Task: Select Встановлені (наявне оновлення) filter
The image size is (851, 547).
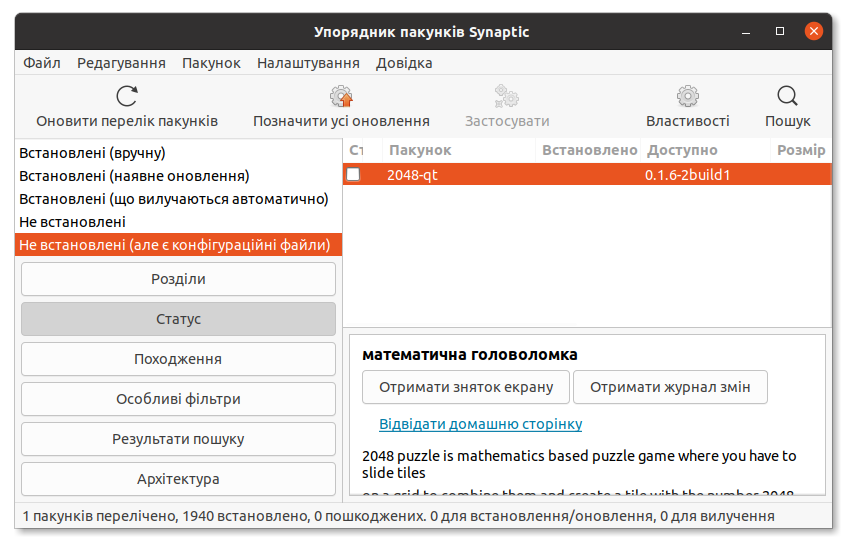Action: click(179, 176)
